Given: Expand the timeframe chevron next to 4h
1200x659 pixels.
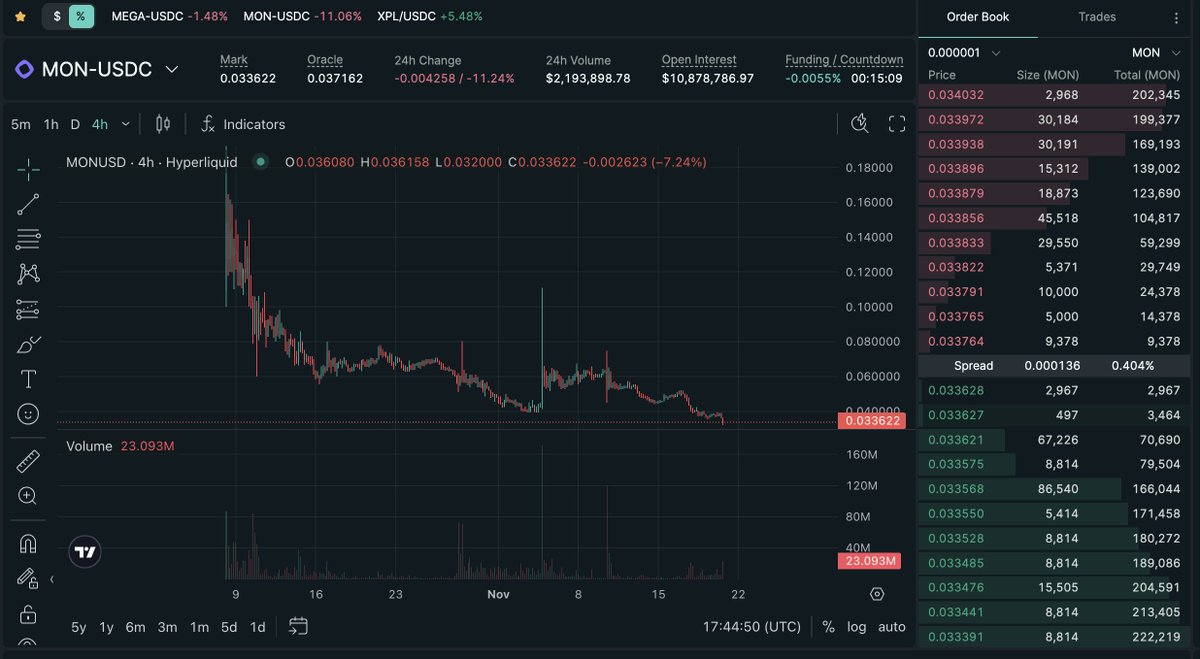Looking at the screenshot, I should 126,124.
